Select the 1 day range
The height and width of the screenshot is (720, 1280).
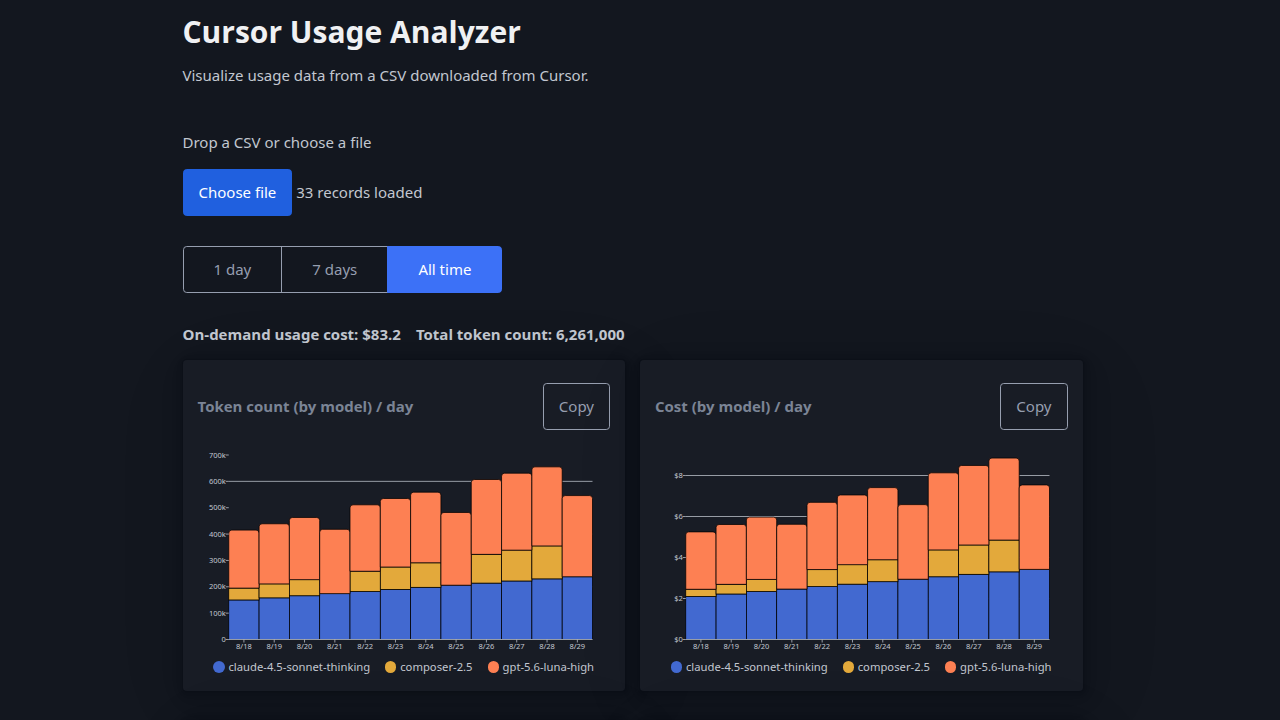click(232, 270)
